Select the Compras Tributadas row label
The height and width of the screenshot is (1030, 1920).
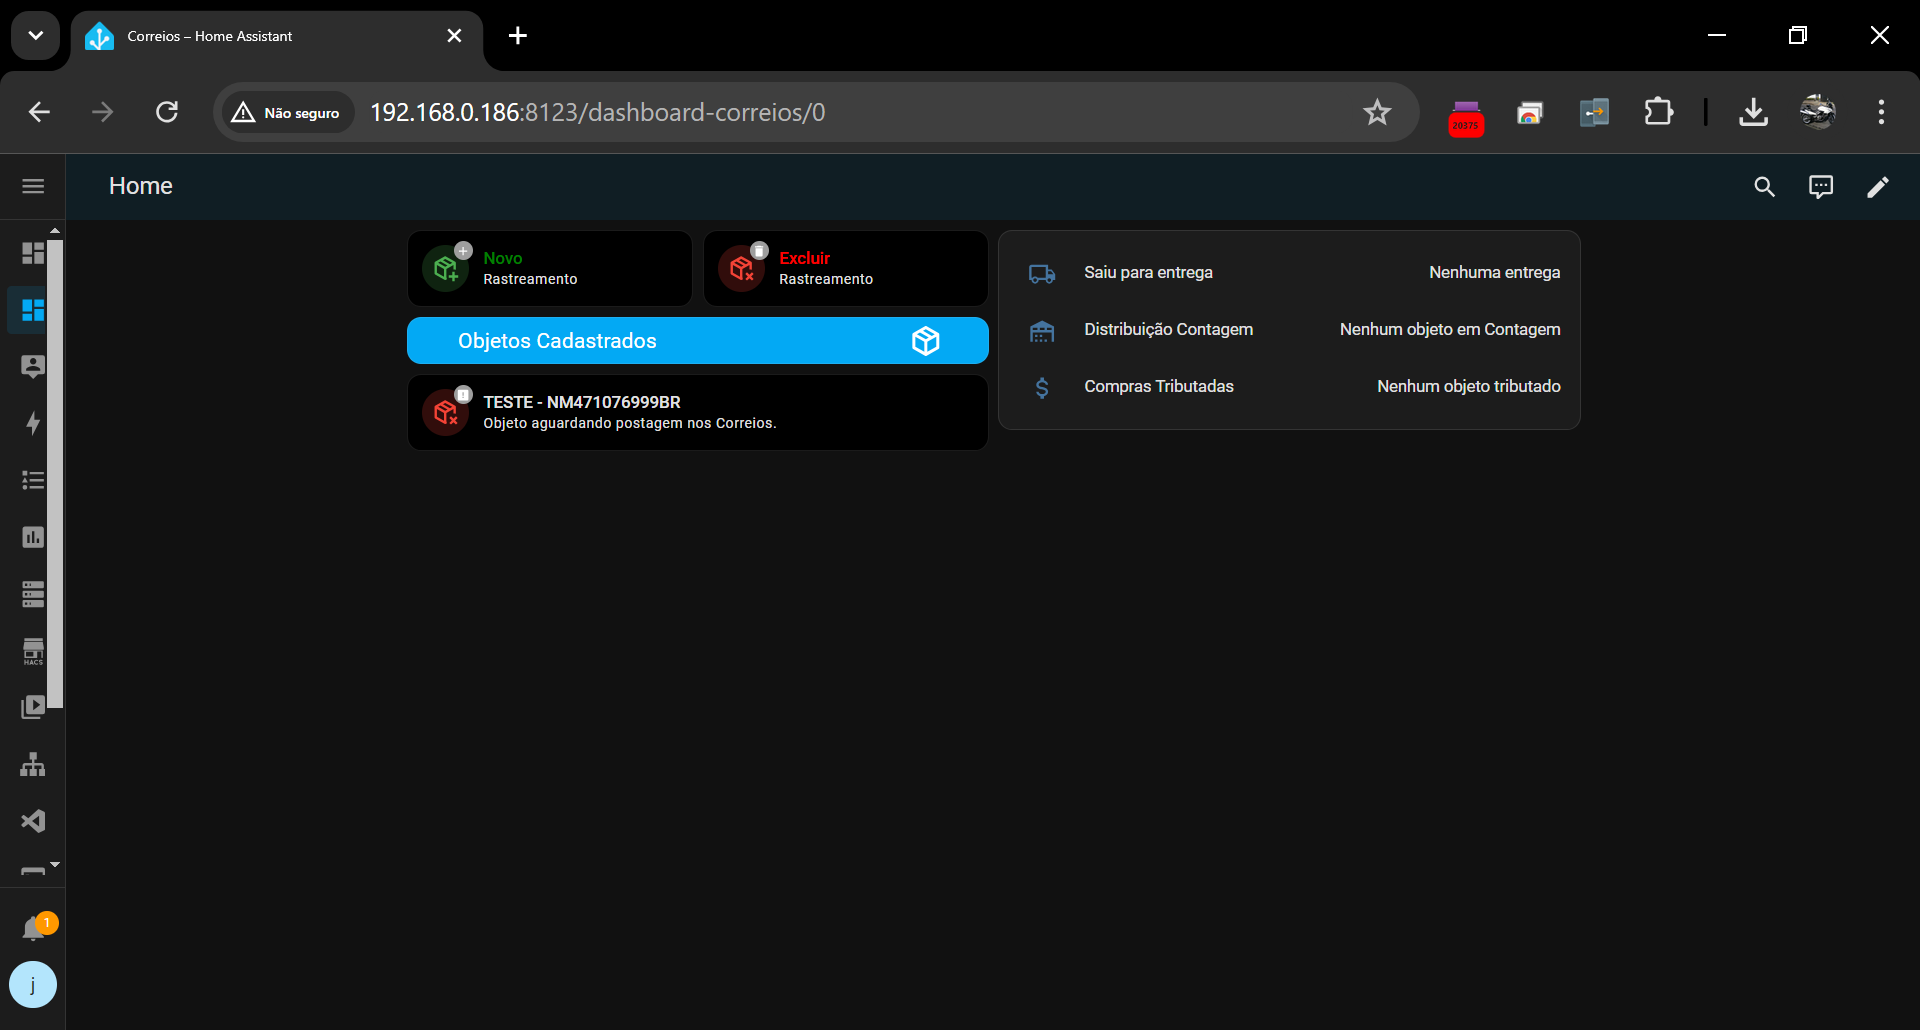[1159, 386]
